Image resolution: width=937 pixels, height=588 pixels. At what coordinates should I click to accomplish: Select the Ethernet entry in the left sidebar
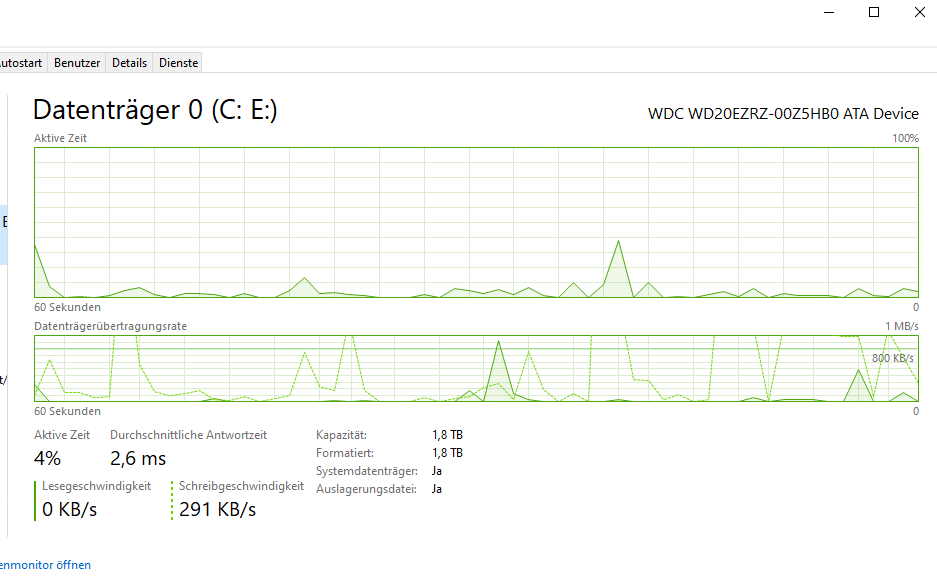click(6, 222)
